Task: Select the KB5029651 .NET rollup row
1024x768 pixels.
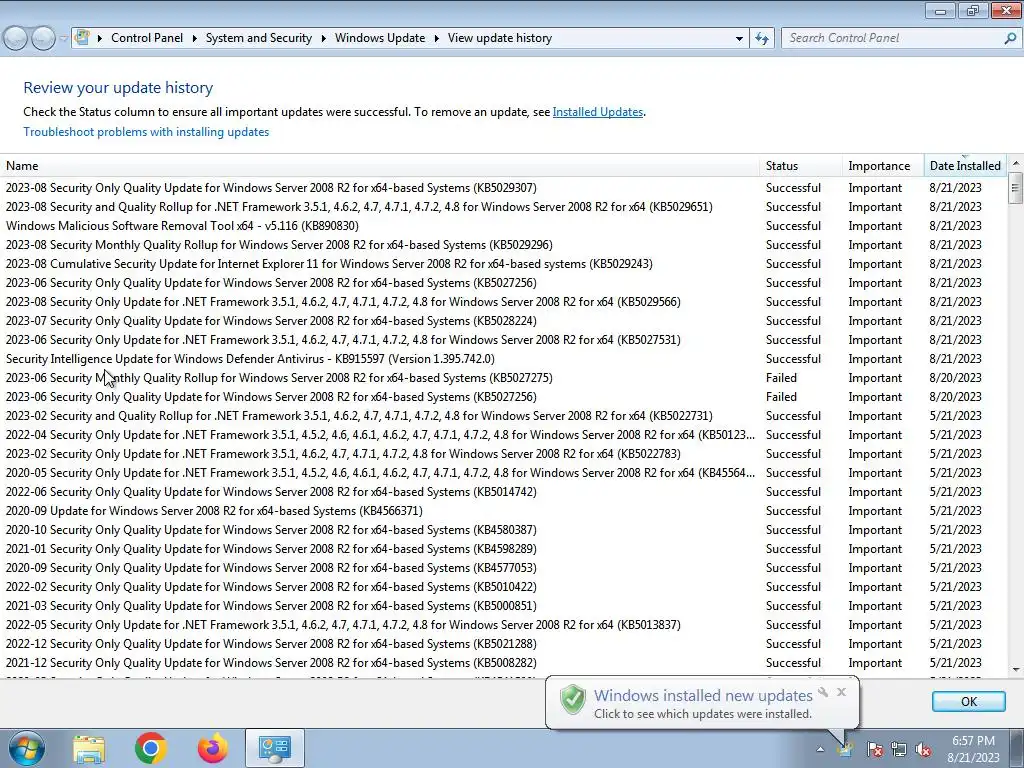Action: pyautogui.click(x=503, y=207)
